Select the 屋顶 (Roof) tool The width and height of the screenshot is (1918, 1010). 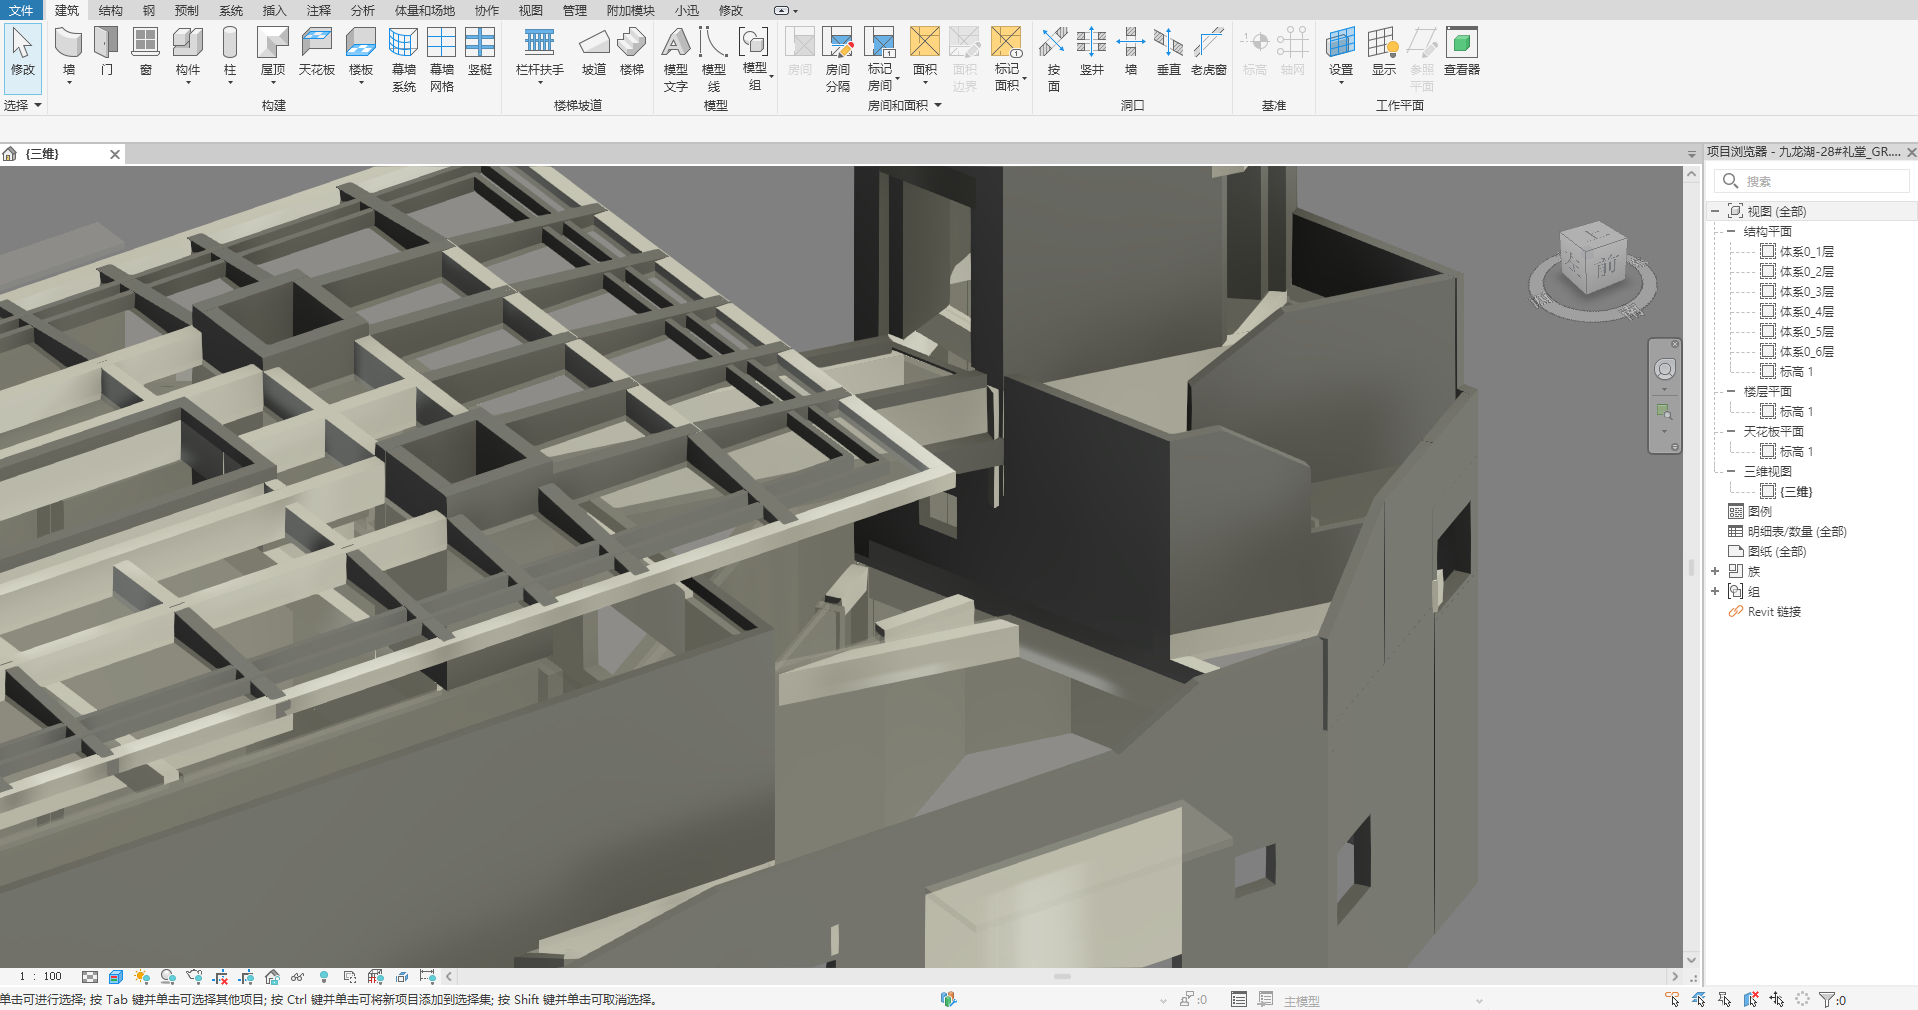point(272,52)
